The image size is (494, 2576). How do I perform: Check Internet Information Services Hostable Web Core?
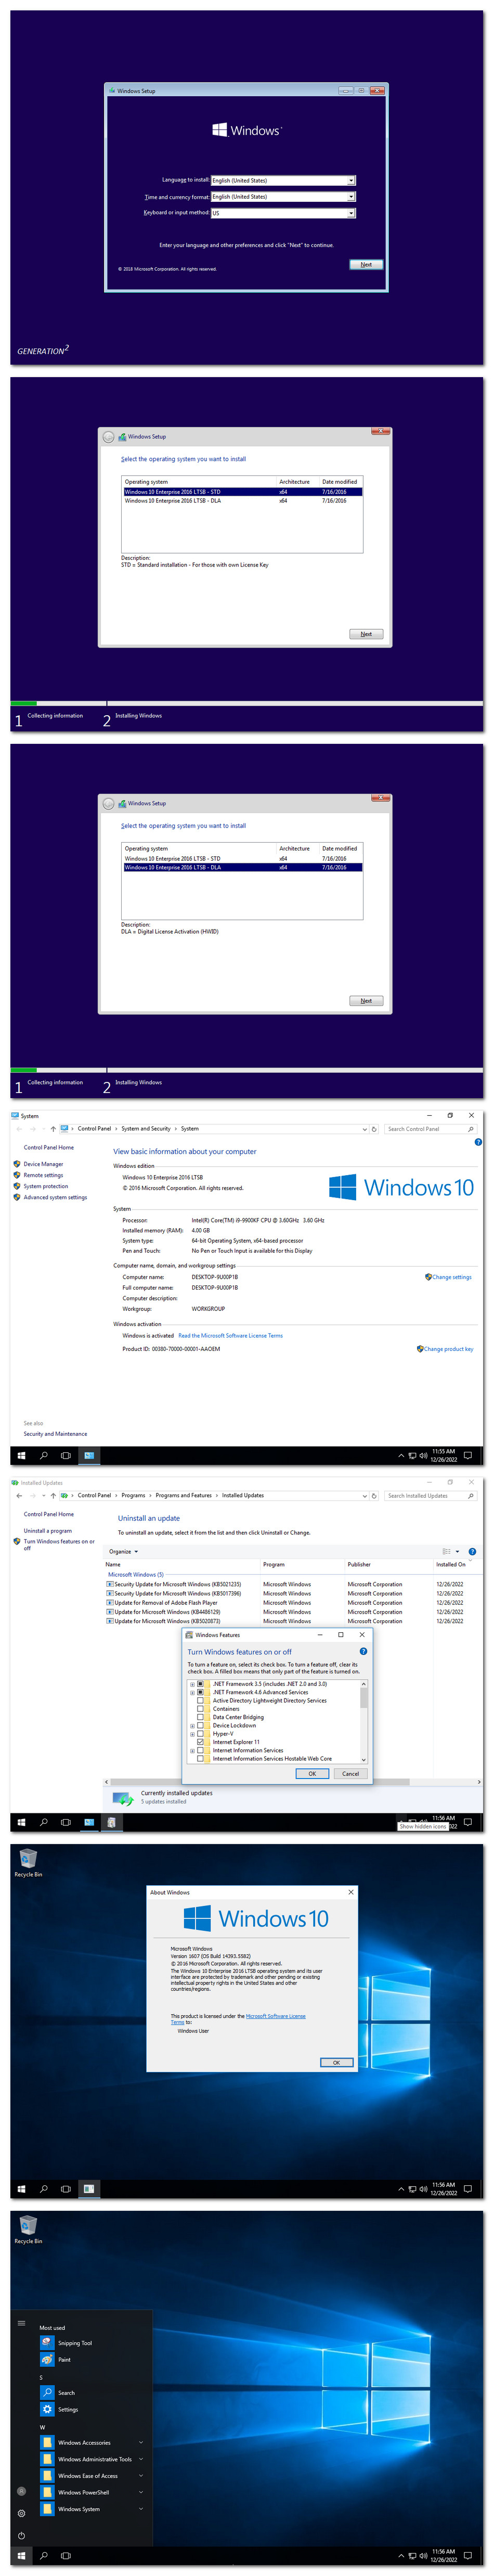[200, 1758]
